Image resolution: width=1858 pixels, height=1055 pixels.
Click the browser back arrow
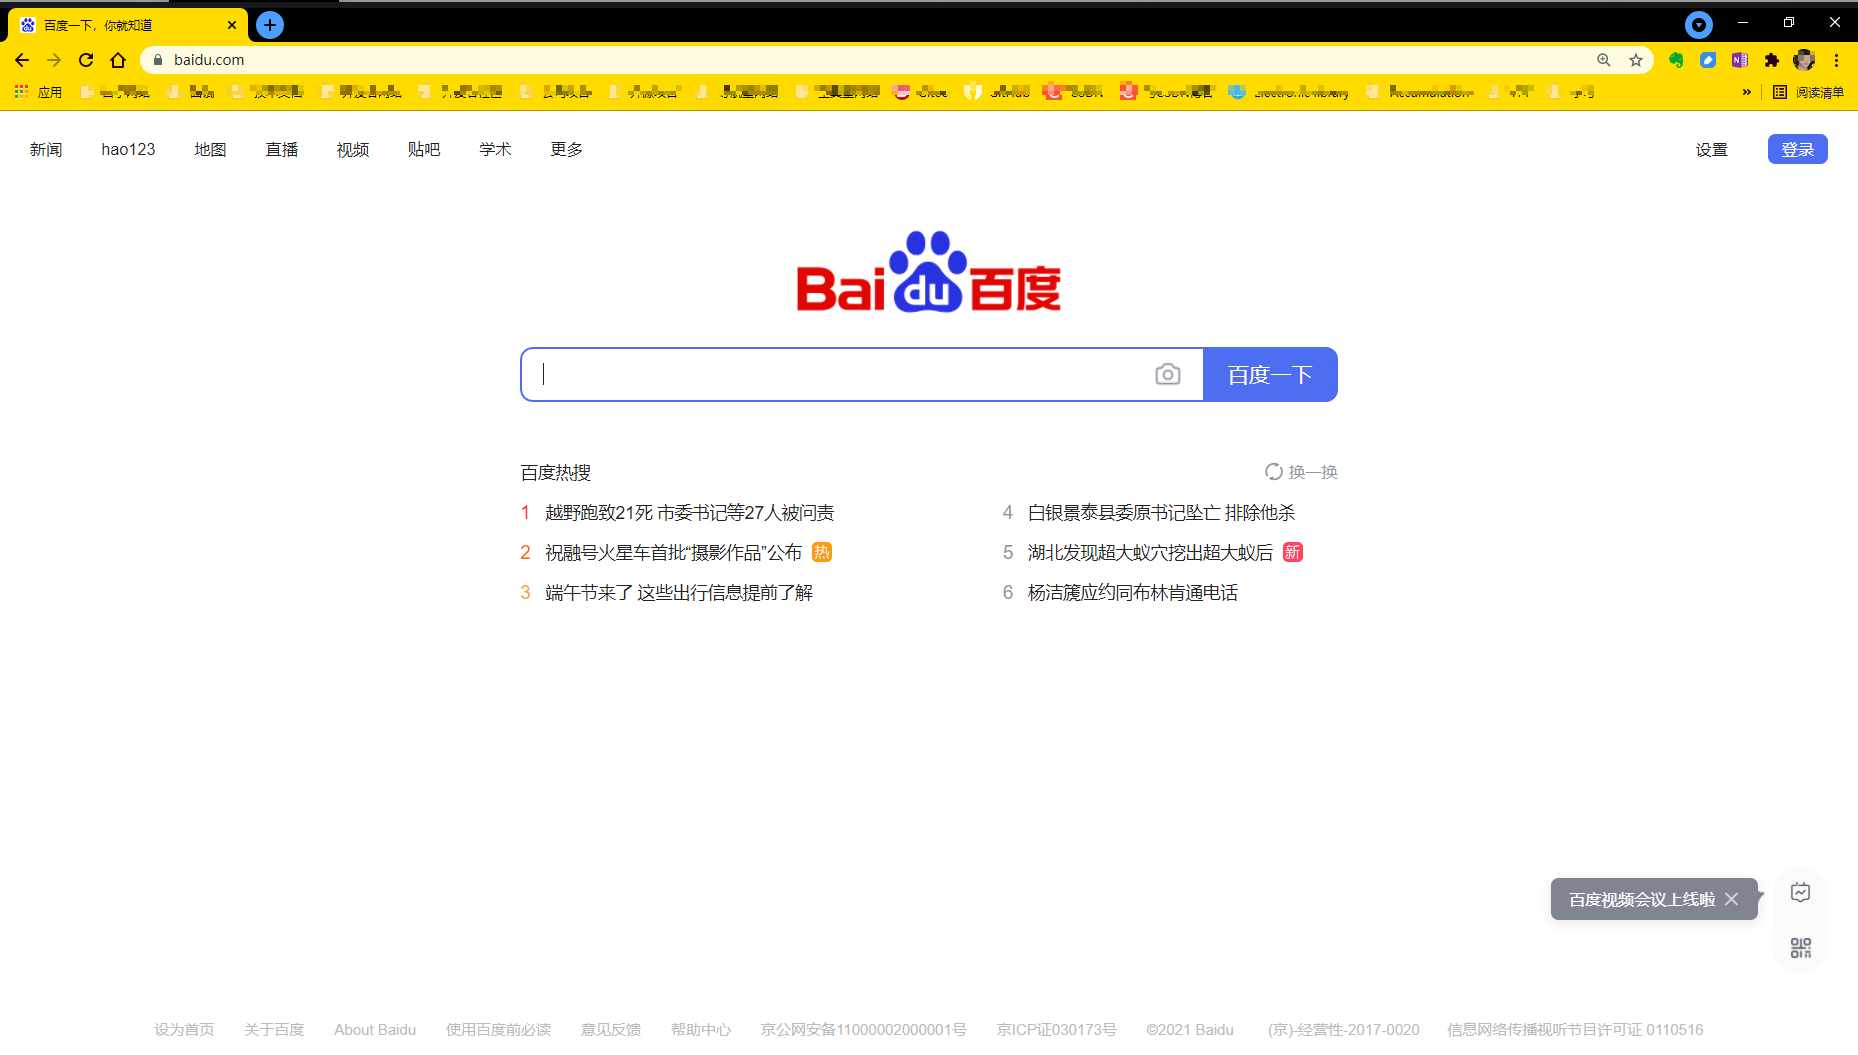[x=22, y=60]
